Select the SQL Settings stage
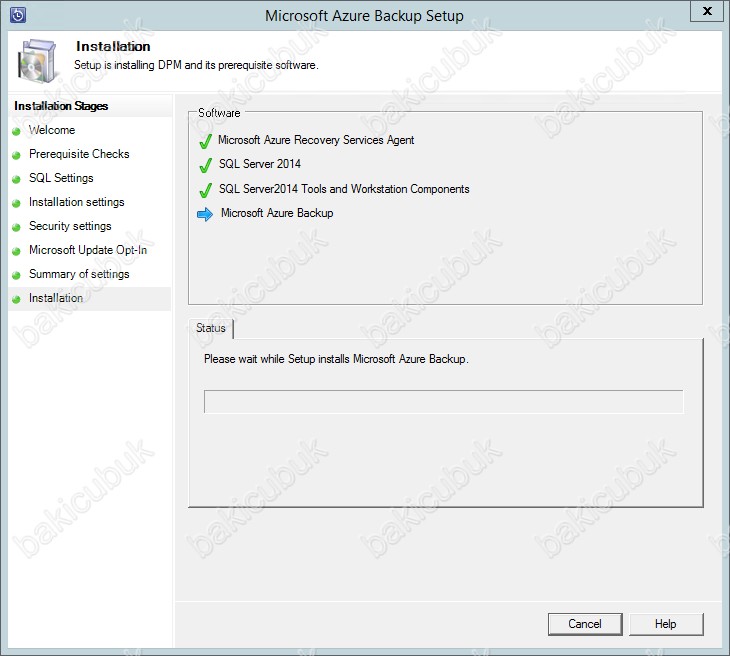The height and width of the screenshot is (656, 730). pyautogui.click(x=61, y=178)
